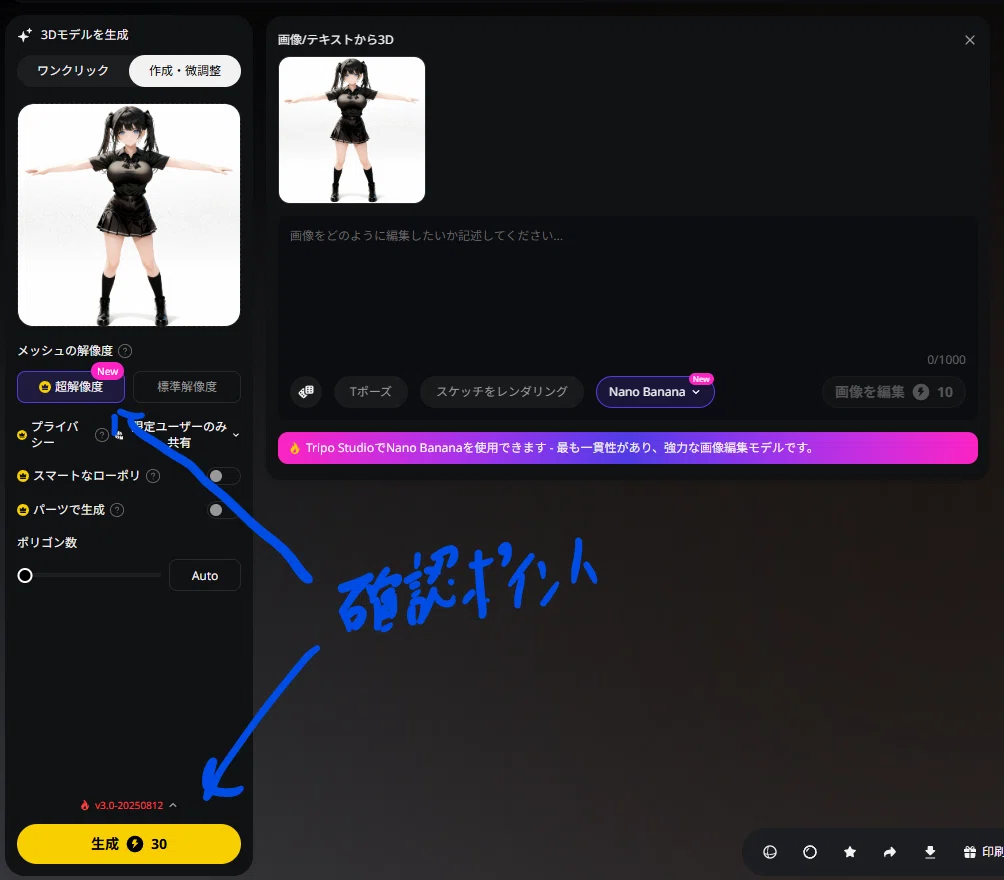This screenshot has width=1004, height=880.
Task: Click the dice random prompt icon
Action: point(306,391)
